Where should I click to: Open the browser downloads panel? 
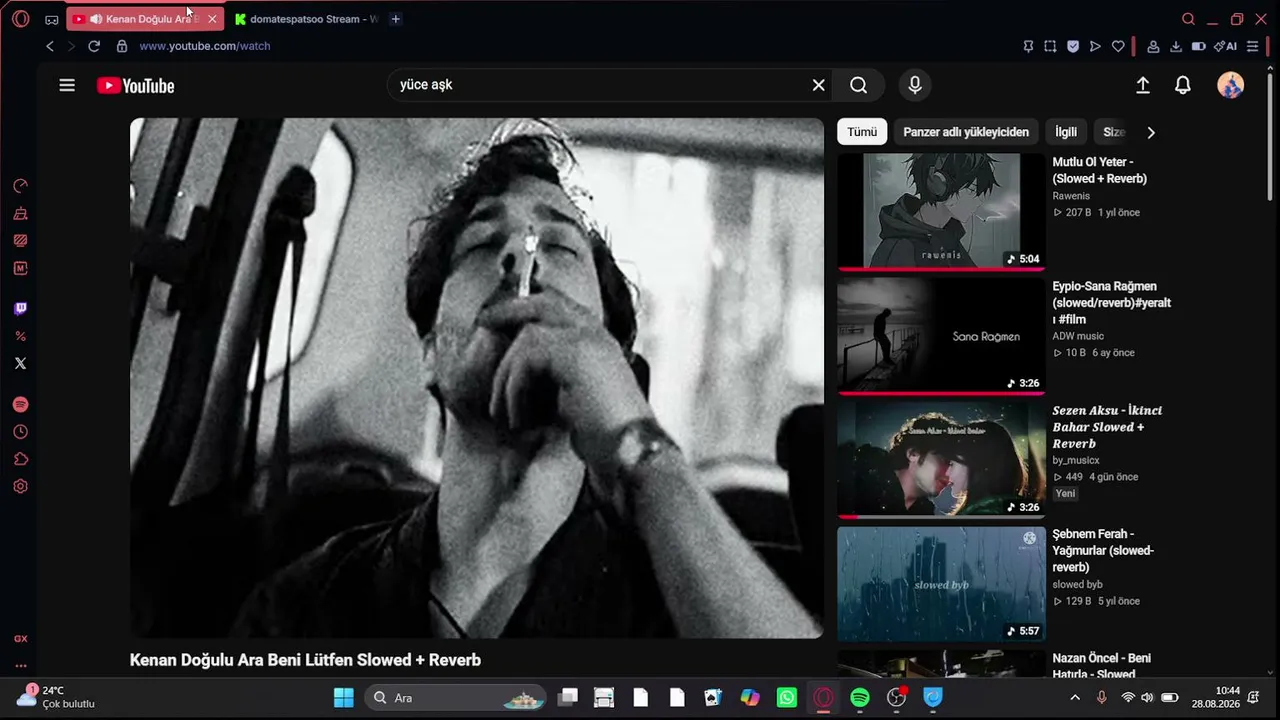click(x=1176, y=46)
